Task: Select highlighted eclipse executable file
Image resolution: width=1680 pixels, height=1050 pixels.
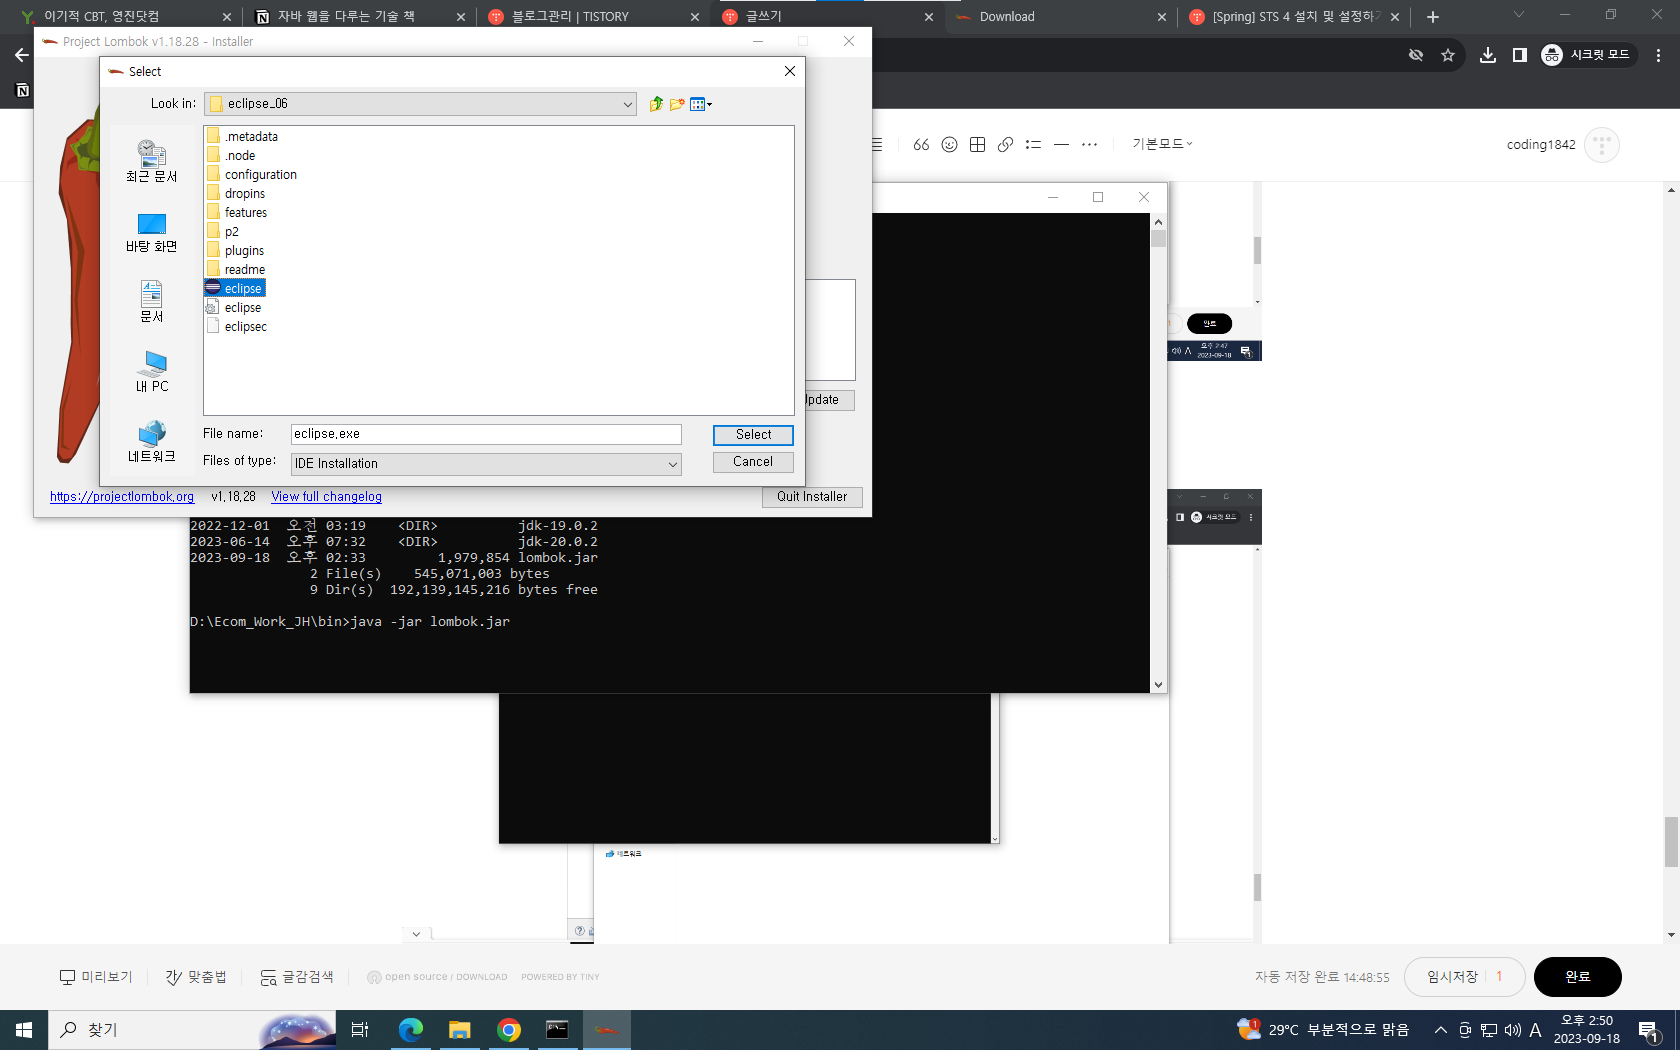Action: click(235, 289)
